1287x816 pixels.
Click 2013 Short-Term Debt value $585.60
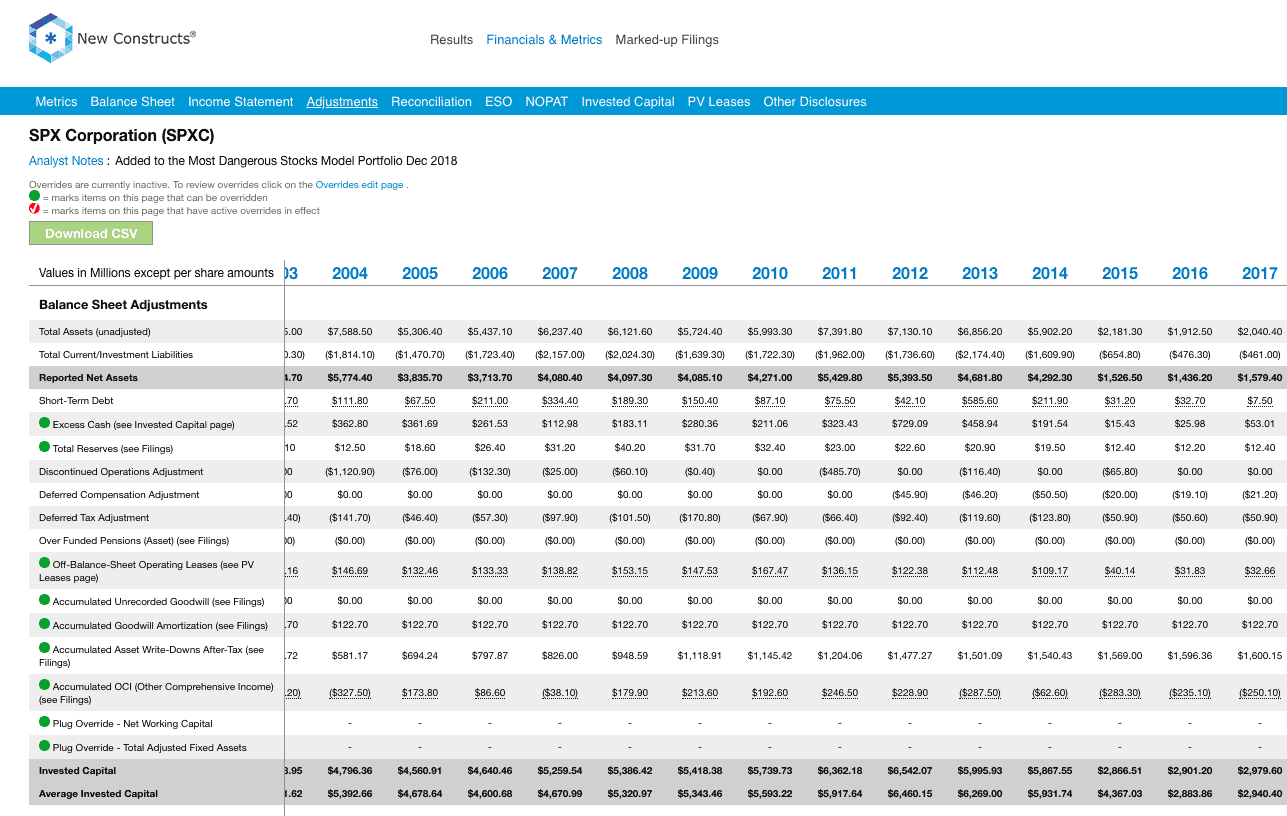click(980, 401)
